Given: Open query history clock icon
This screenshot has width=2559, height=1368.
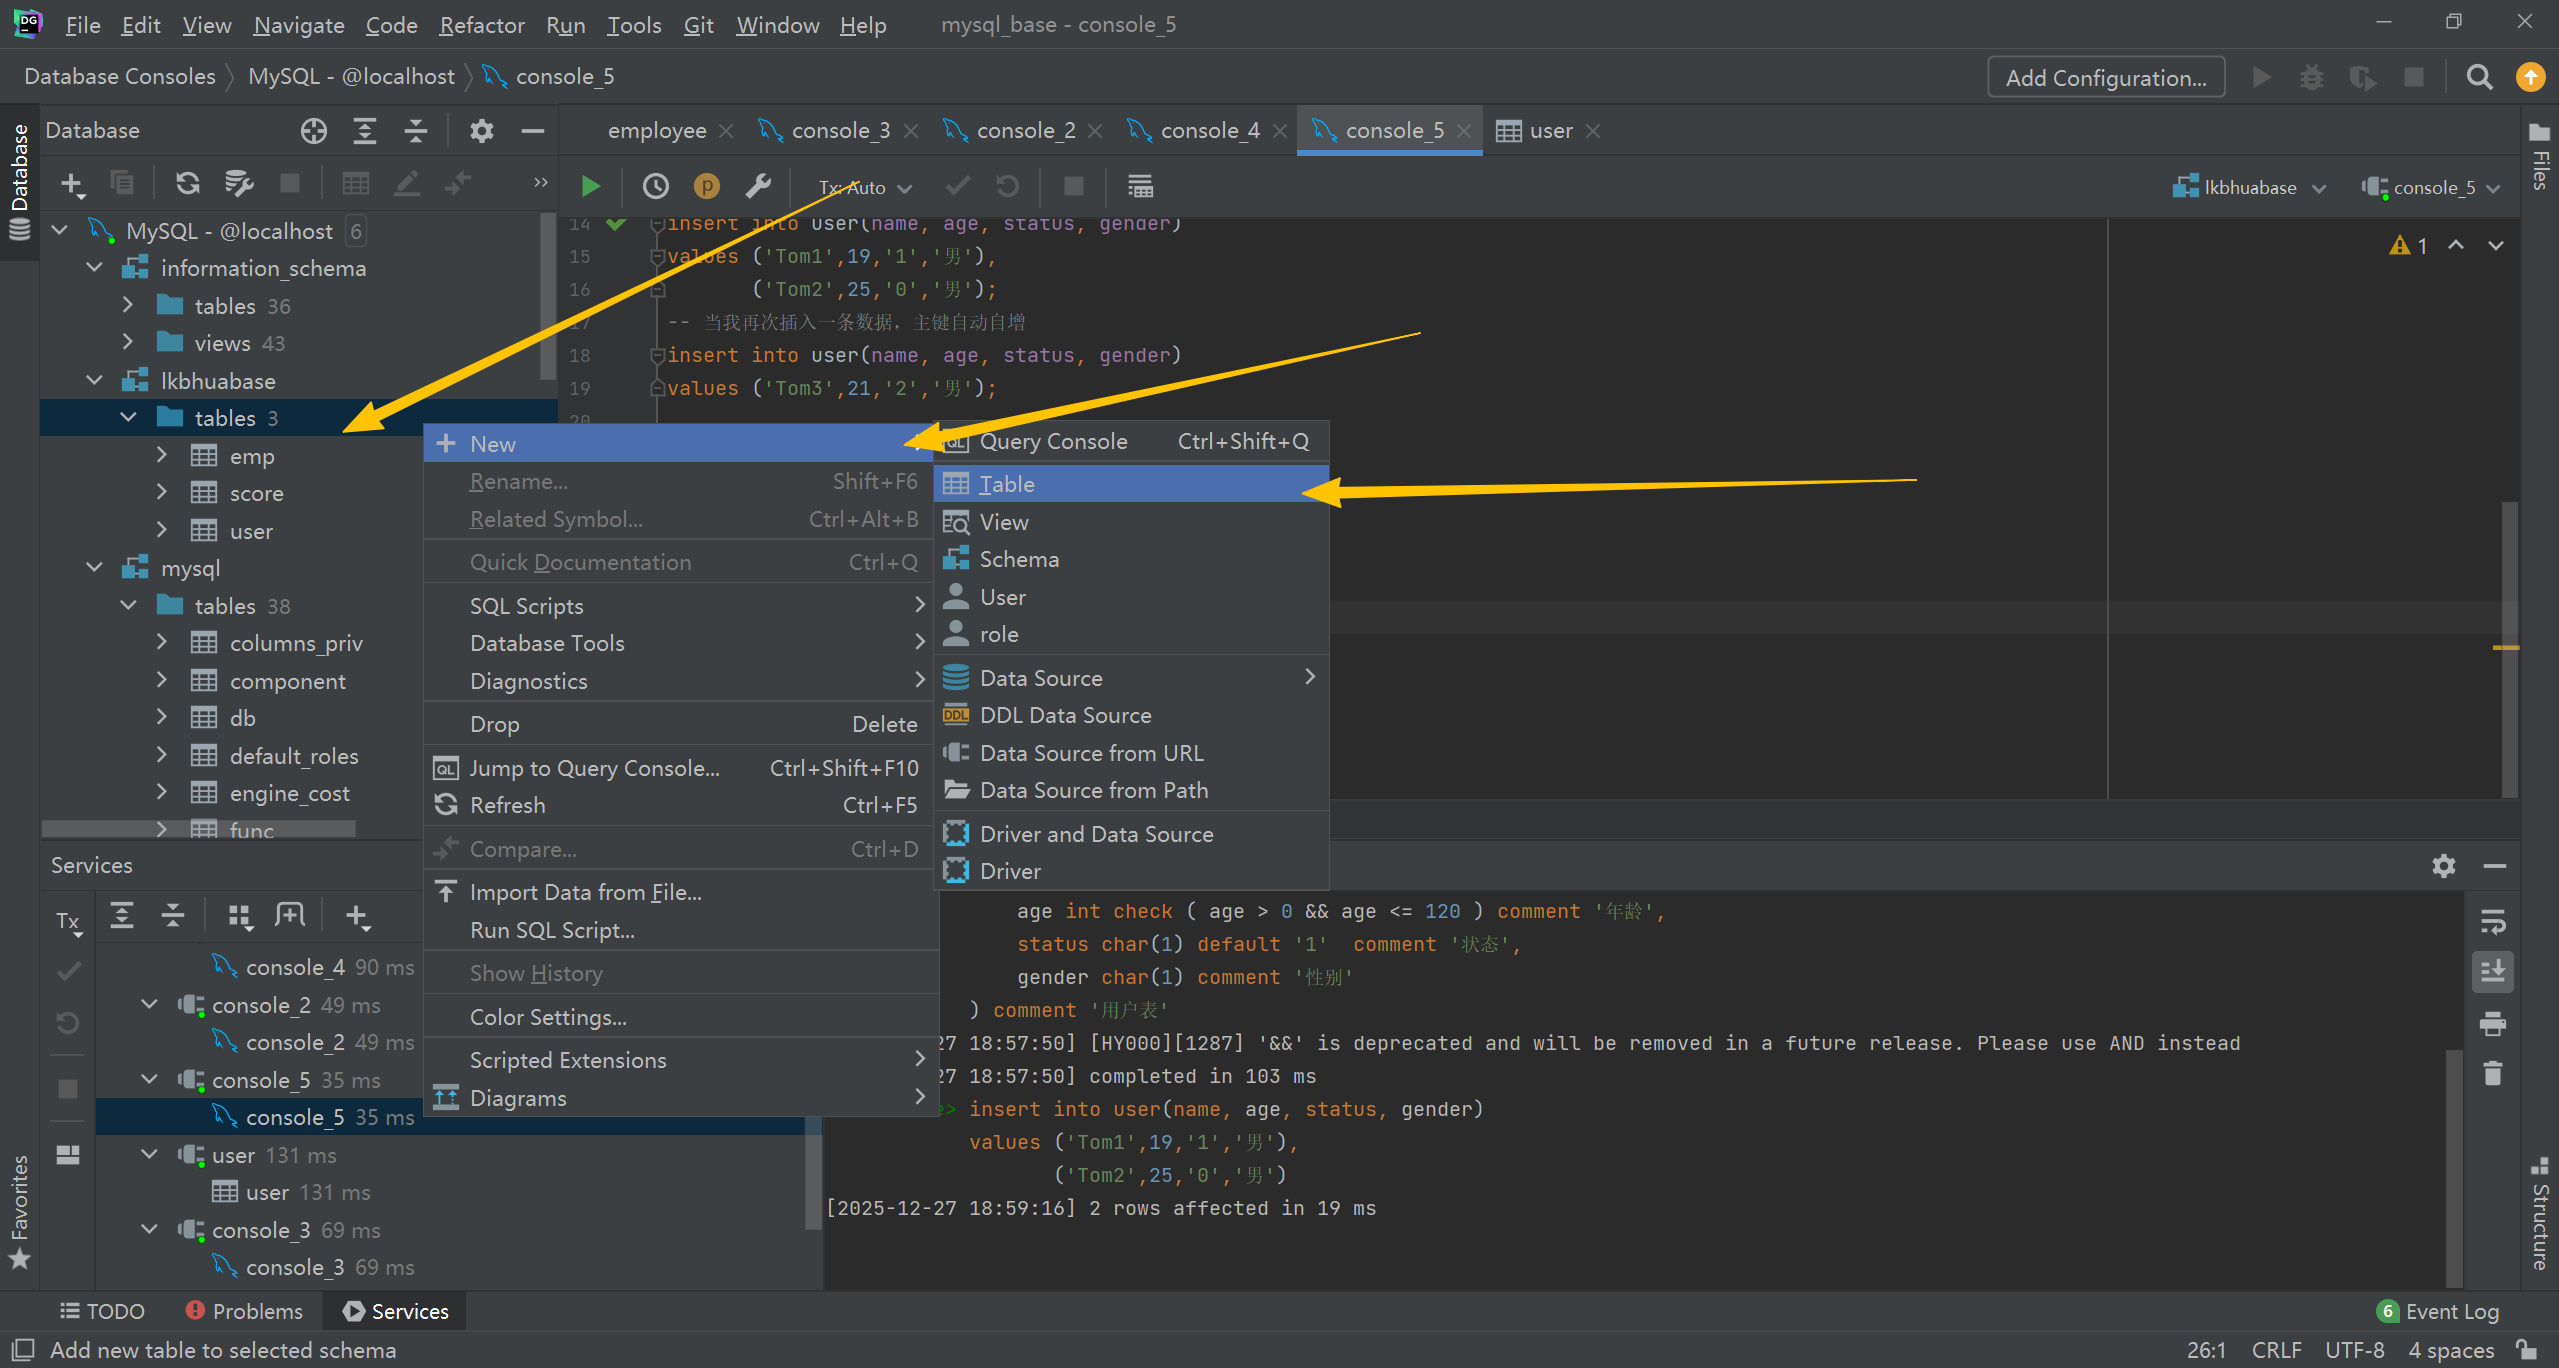Looking at the screenshot, I should tap(655, 187).
